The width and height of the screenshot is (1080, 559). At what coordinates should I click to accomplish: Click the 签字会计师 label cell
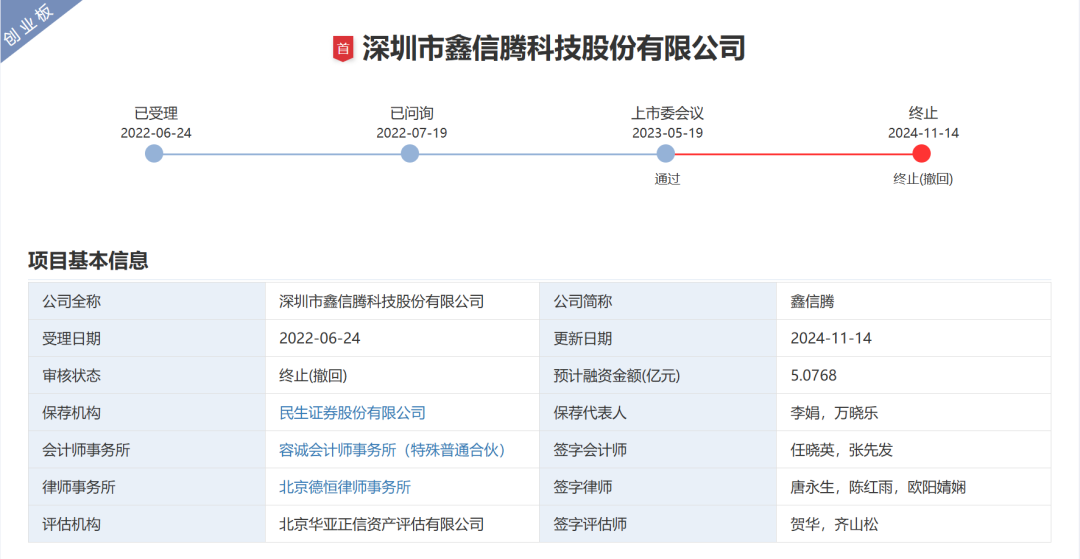click(x=658, y=450)
